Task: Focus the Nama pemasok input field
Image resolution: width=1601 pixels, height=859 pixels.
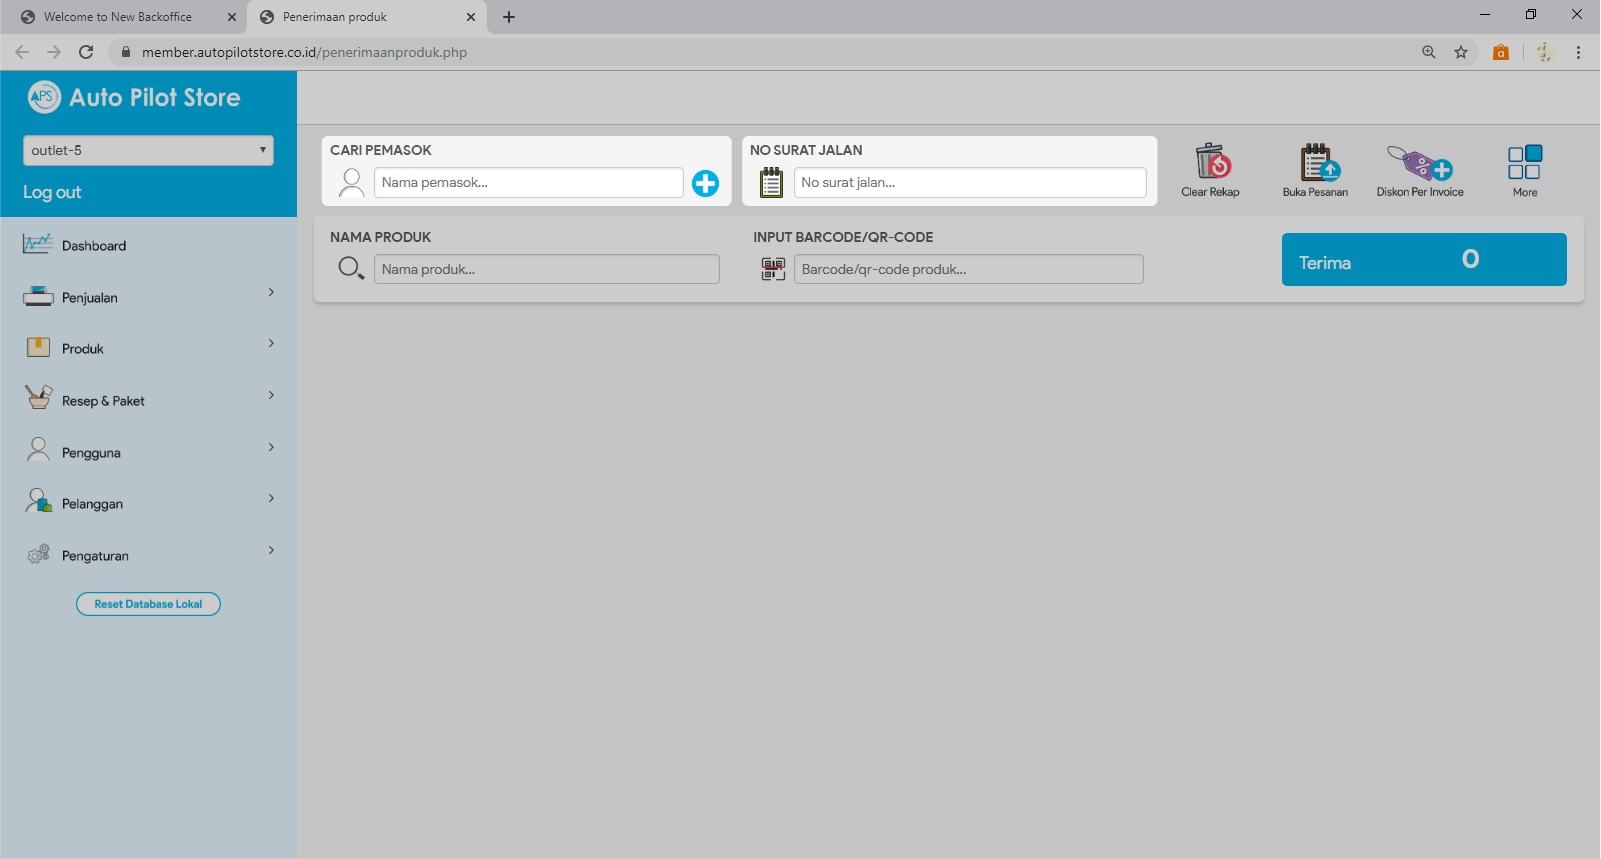Action: pos(528,183)
